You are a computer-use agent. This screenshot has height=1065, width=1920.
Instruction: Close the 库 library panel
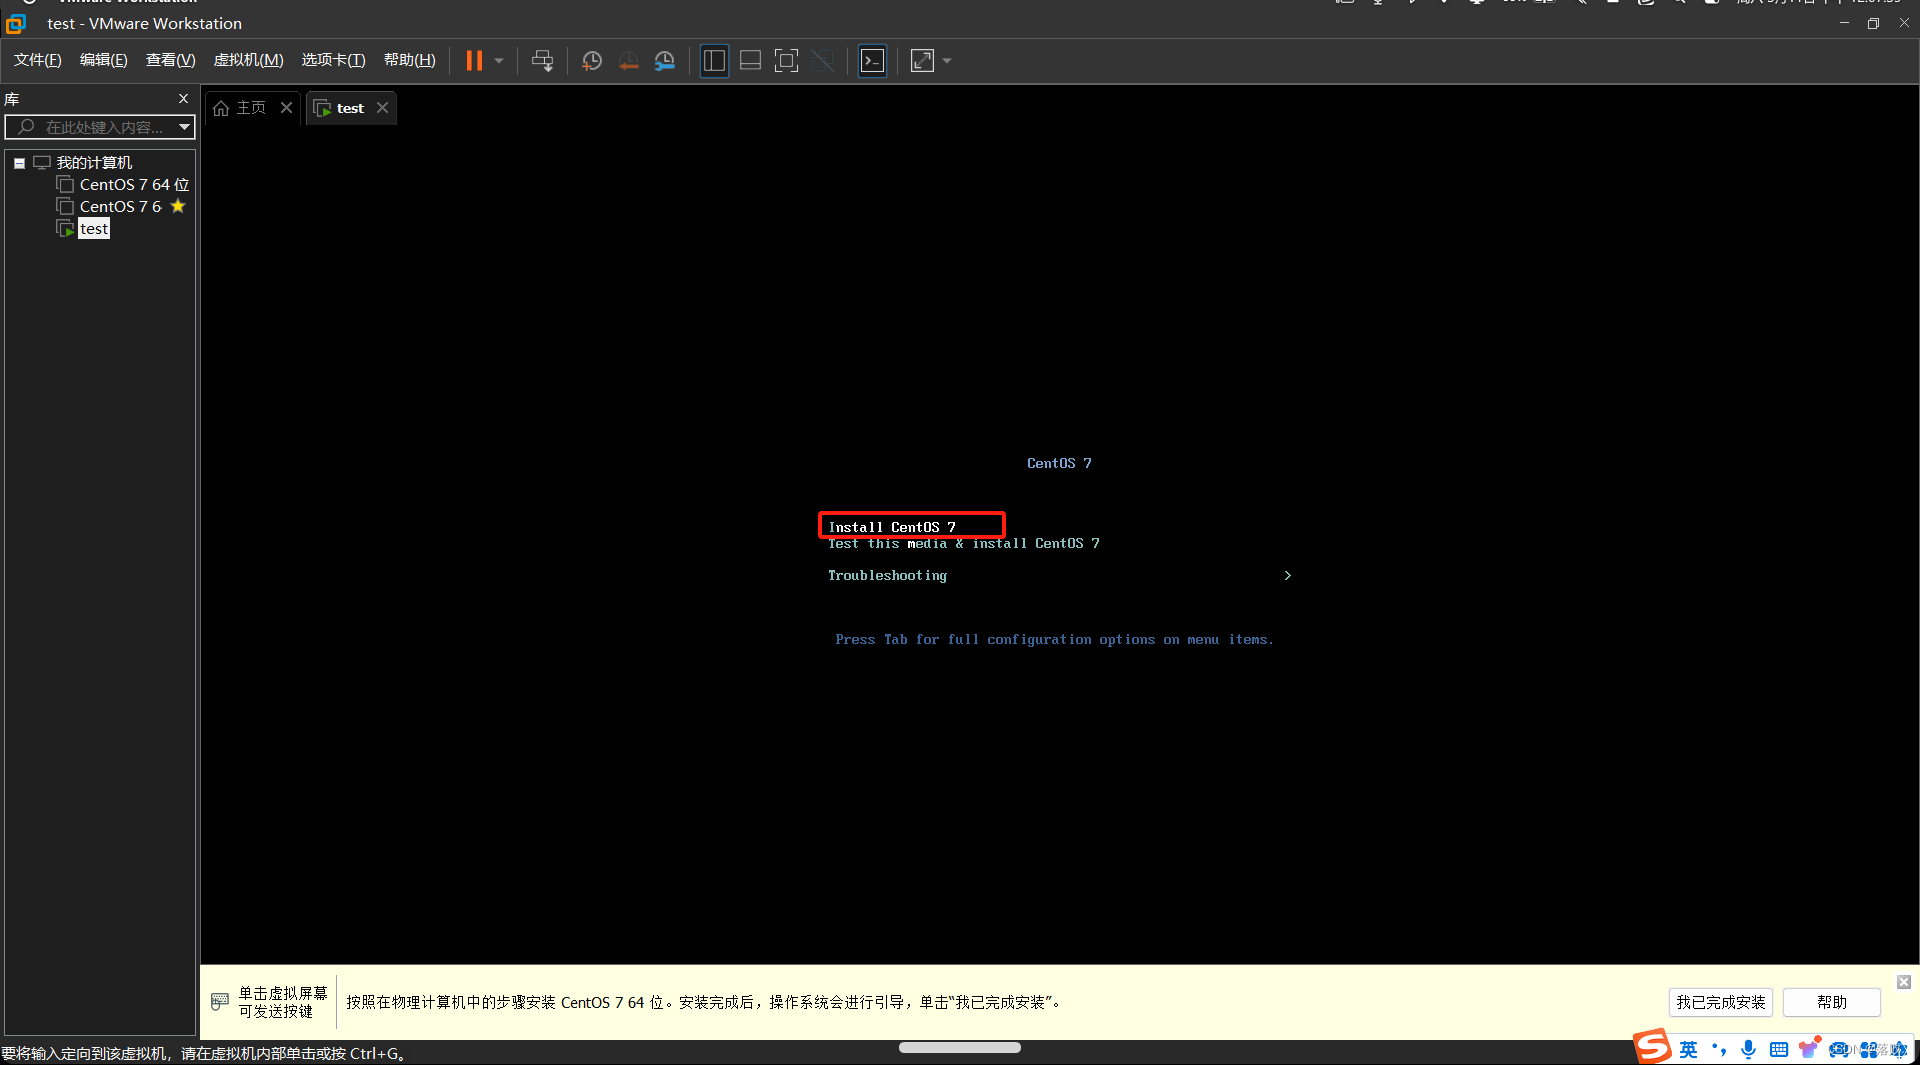click(x=183, y=98)
